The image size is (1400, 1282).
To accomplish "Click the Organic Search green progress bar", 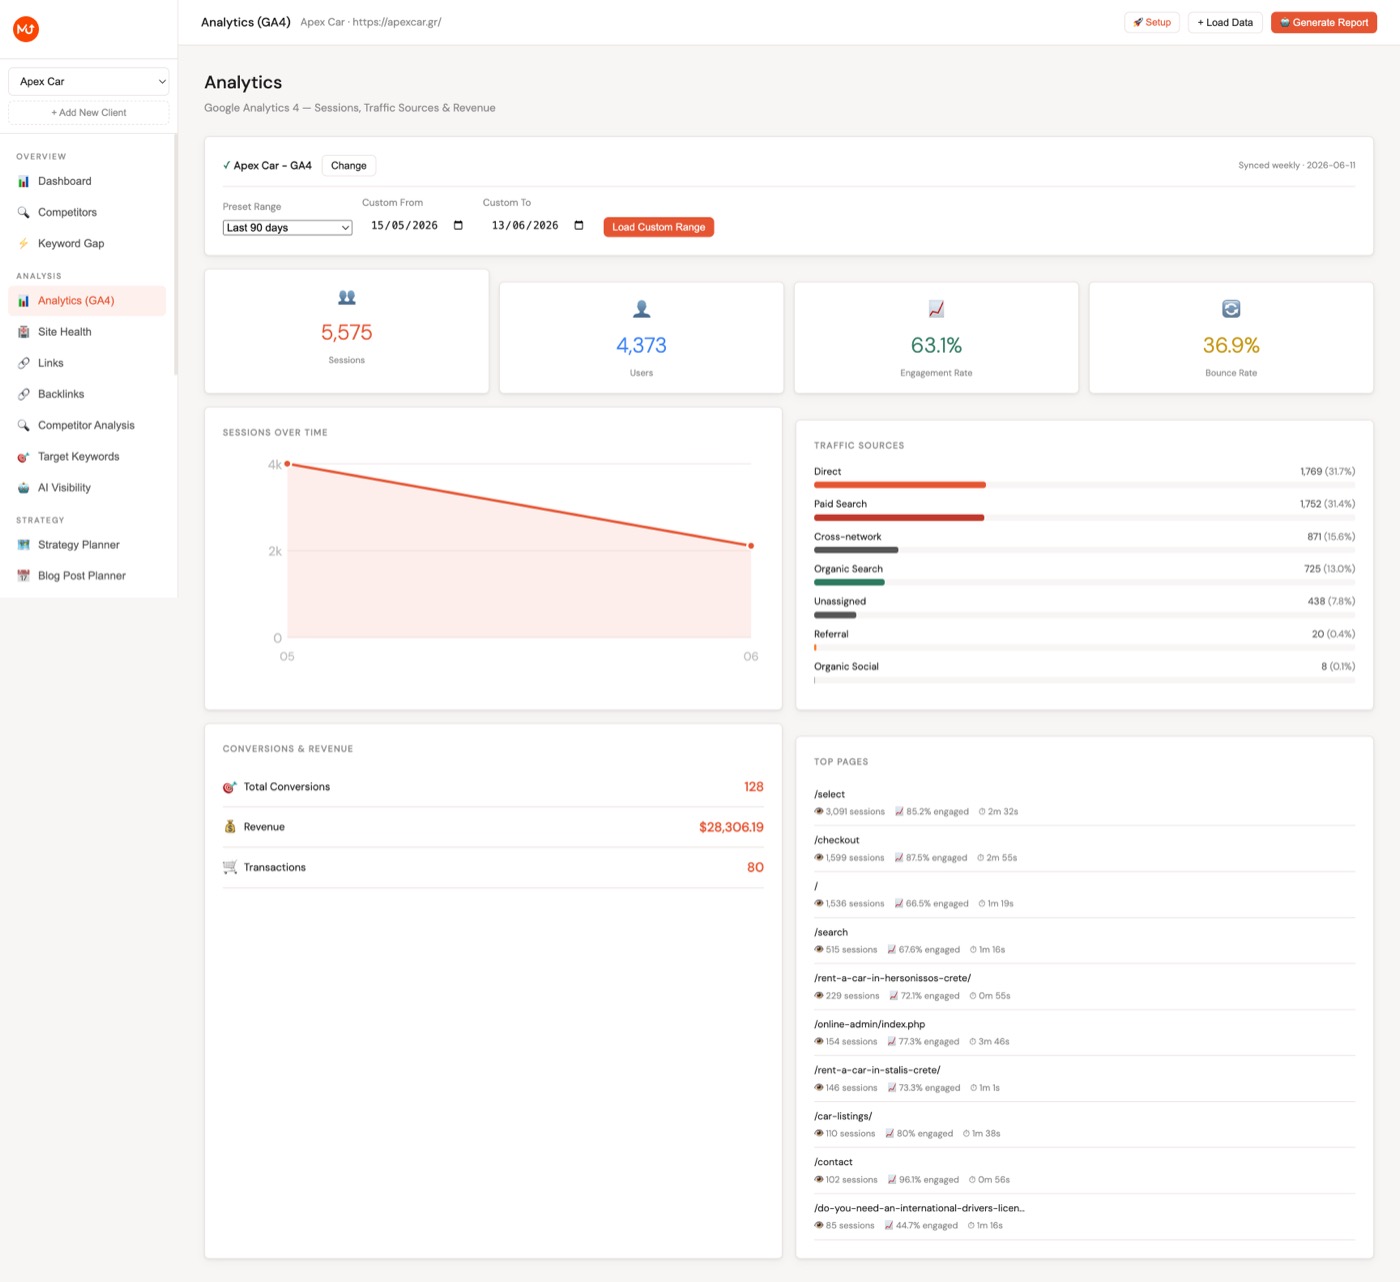I will click(x=849, y=582).
